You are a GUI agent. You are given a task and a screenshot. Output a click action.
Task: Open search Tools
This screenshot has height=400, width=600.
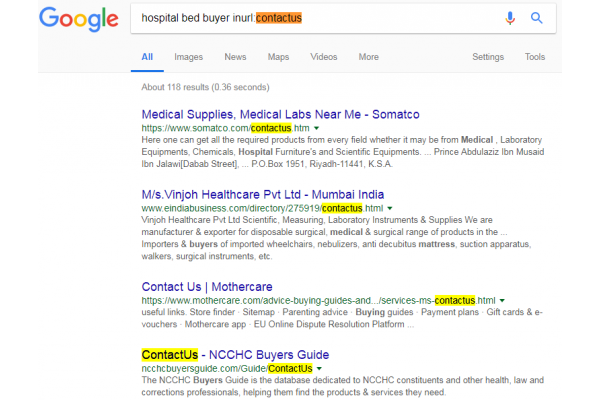535,57
